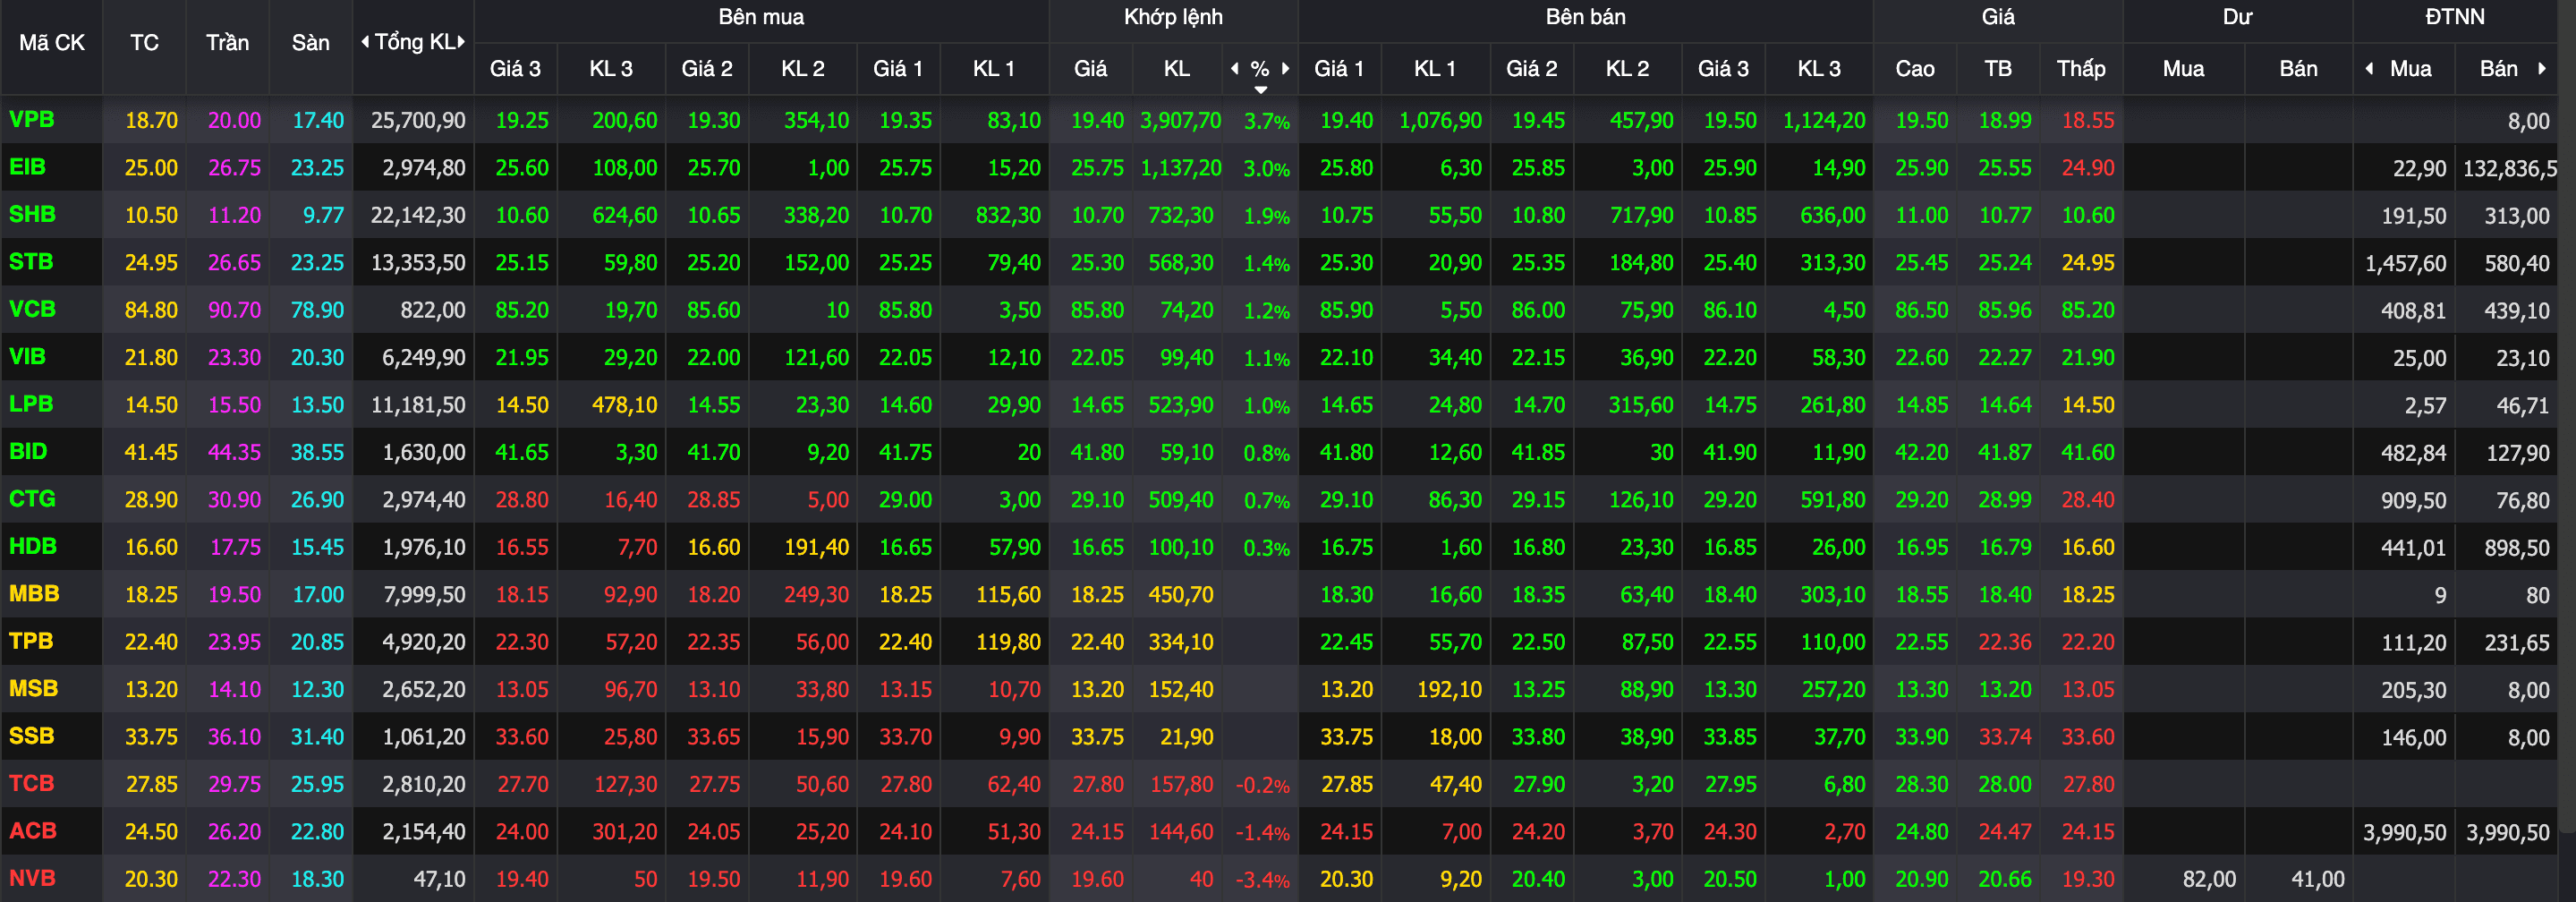Click right arrow beside ĐTNN Bán header
Image resolution: width=2576 pixels, height=902 pixels.
coord(2541,68)
